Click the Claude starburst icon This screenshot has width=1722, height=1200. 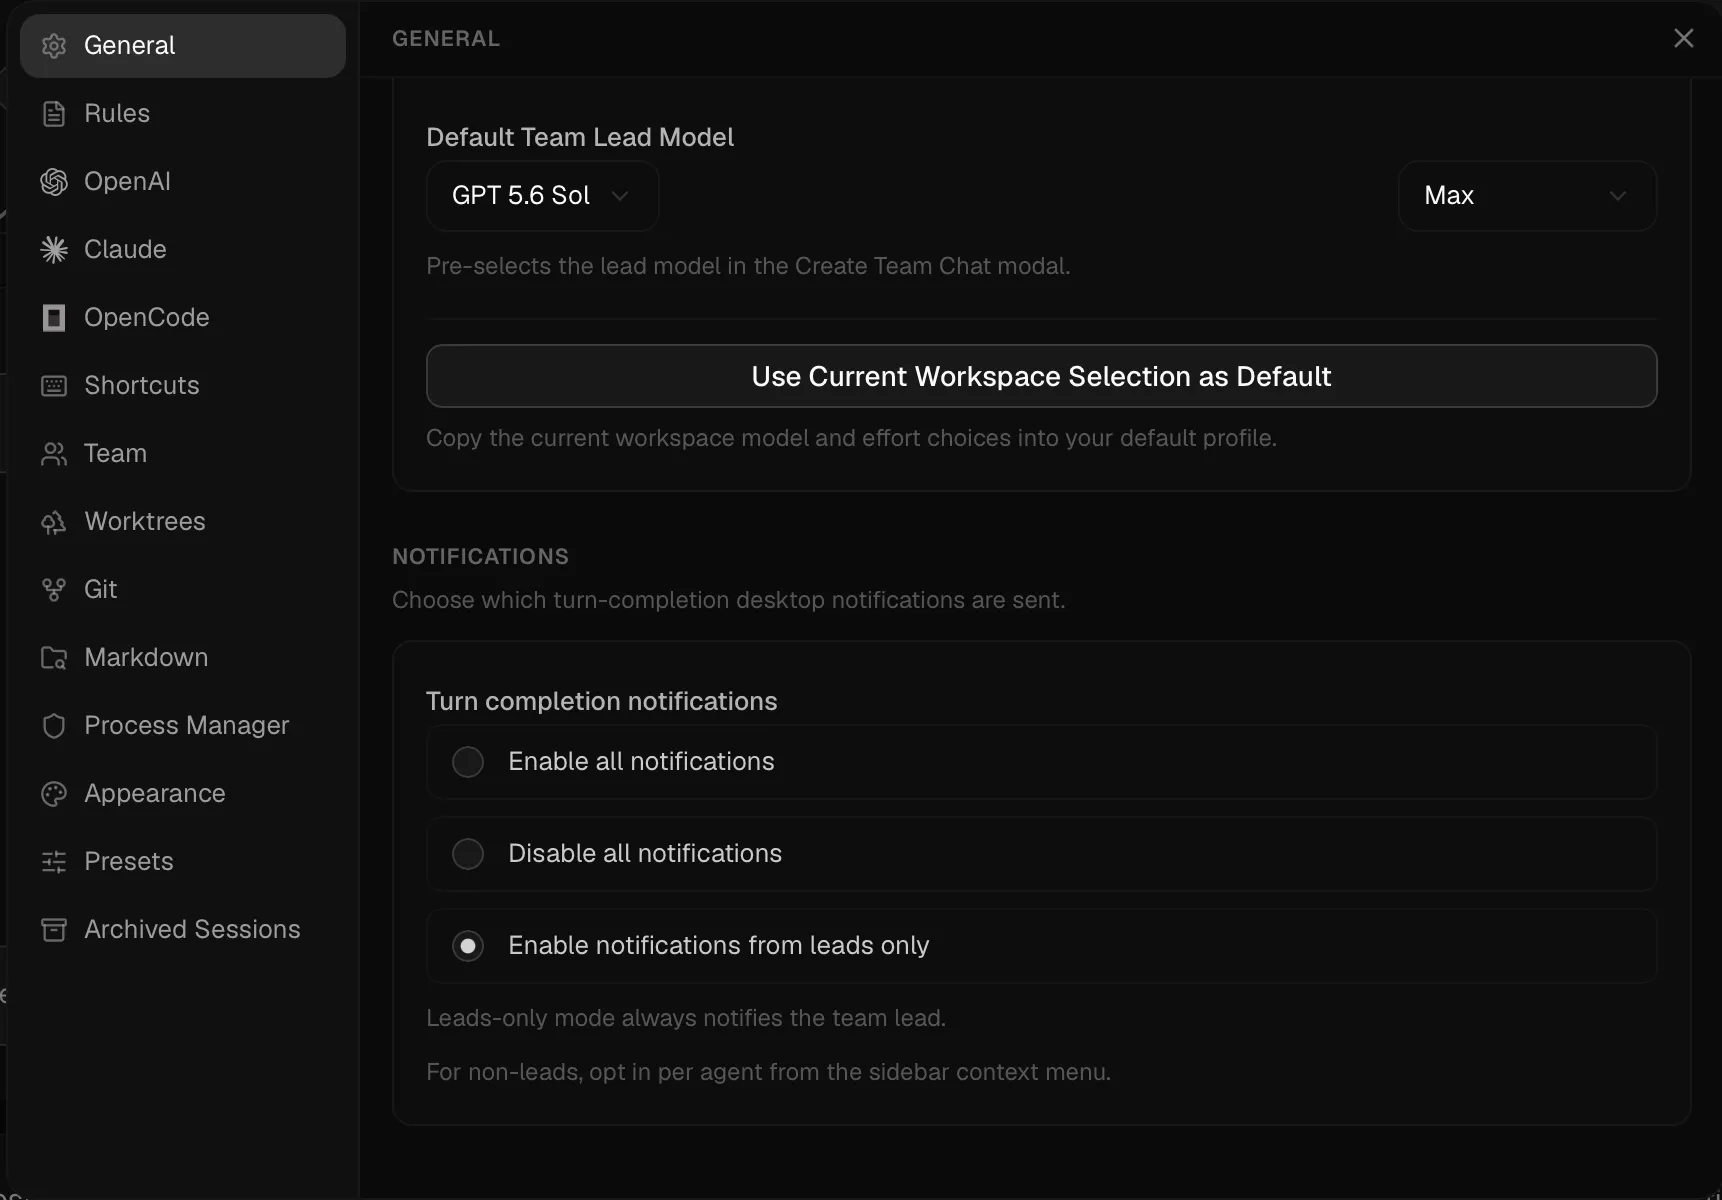pos(54,250)
